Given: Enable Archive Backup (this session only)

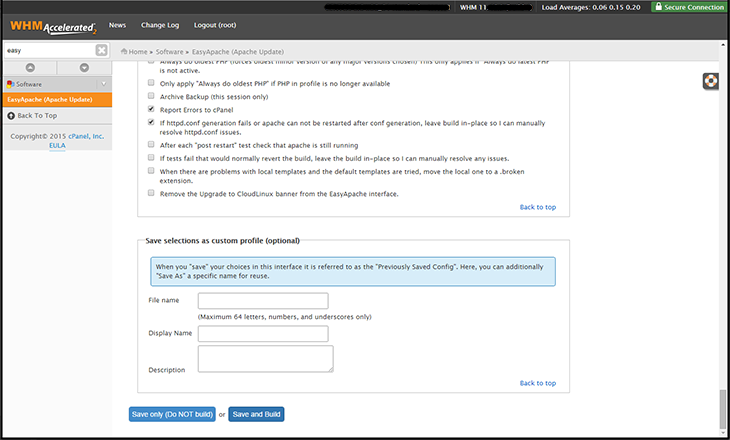Looking at the screenshot, I should click(151, 95).
